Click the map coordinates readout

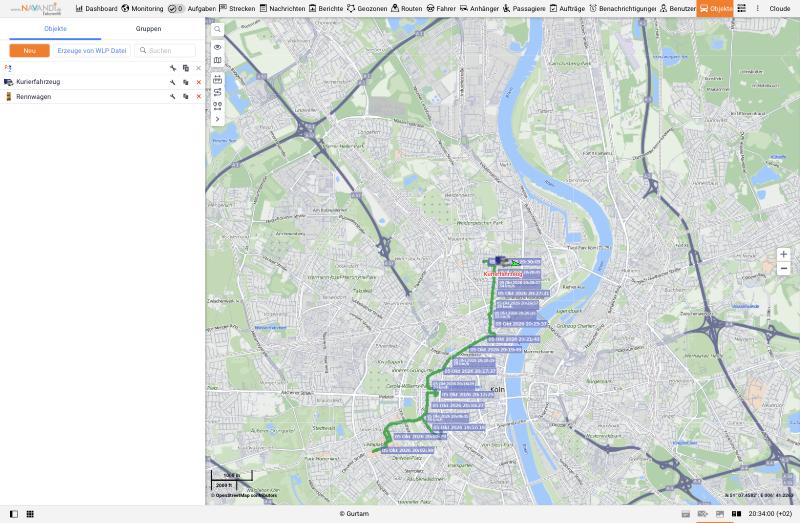coord(759,495)
